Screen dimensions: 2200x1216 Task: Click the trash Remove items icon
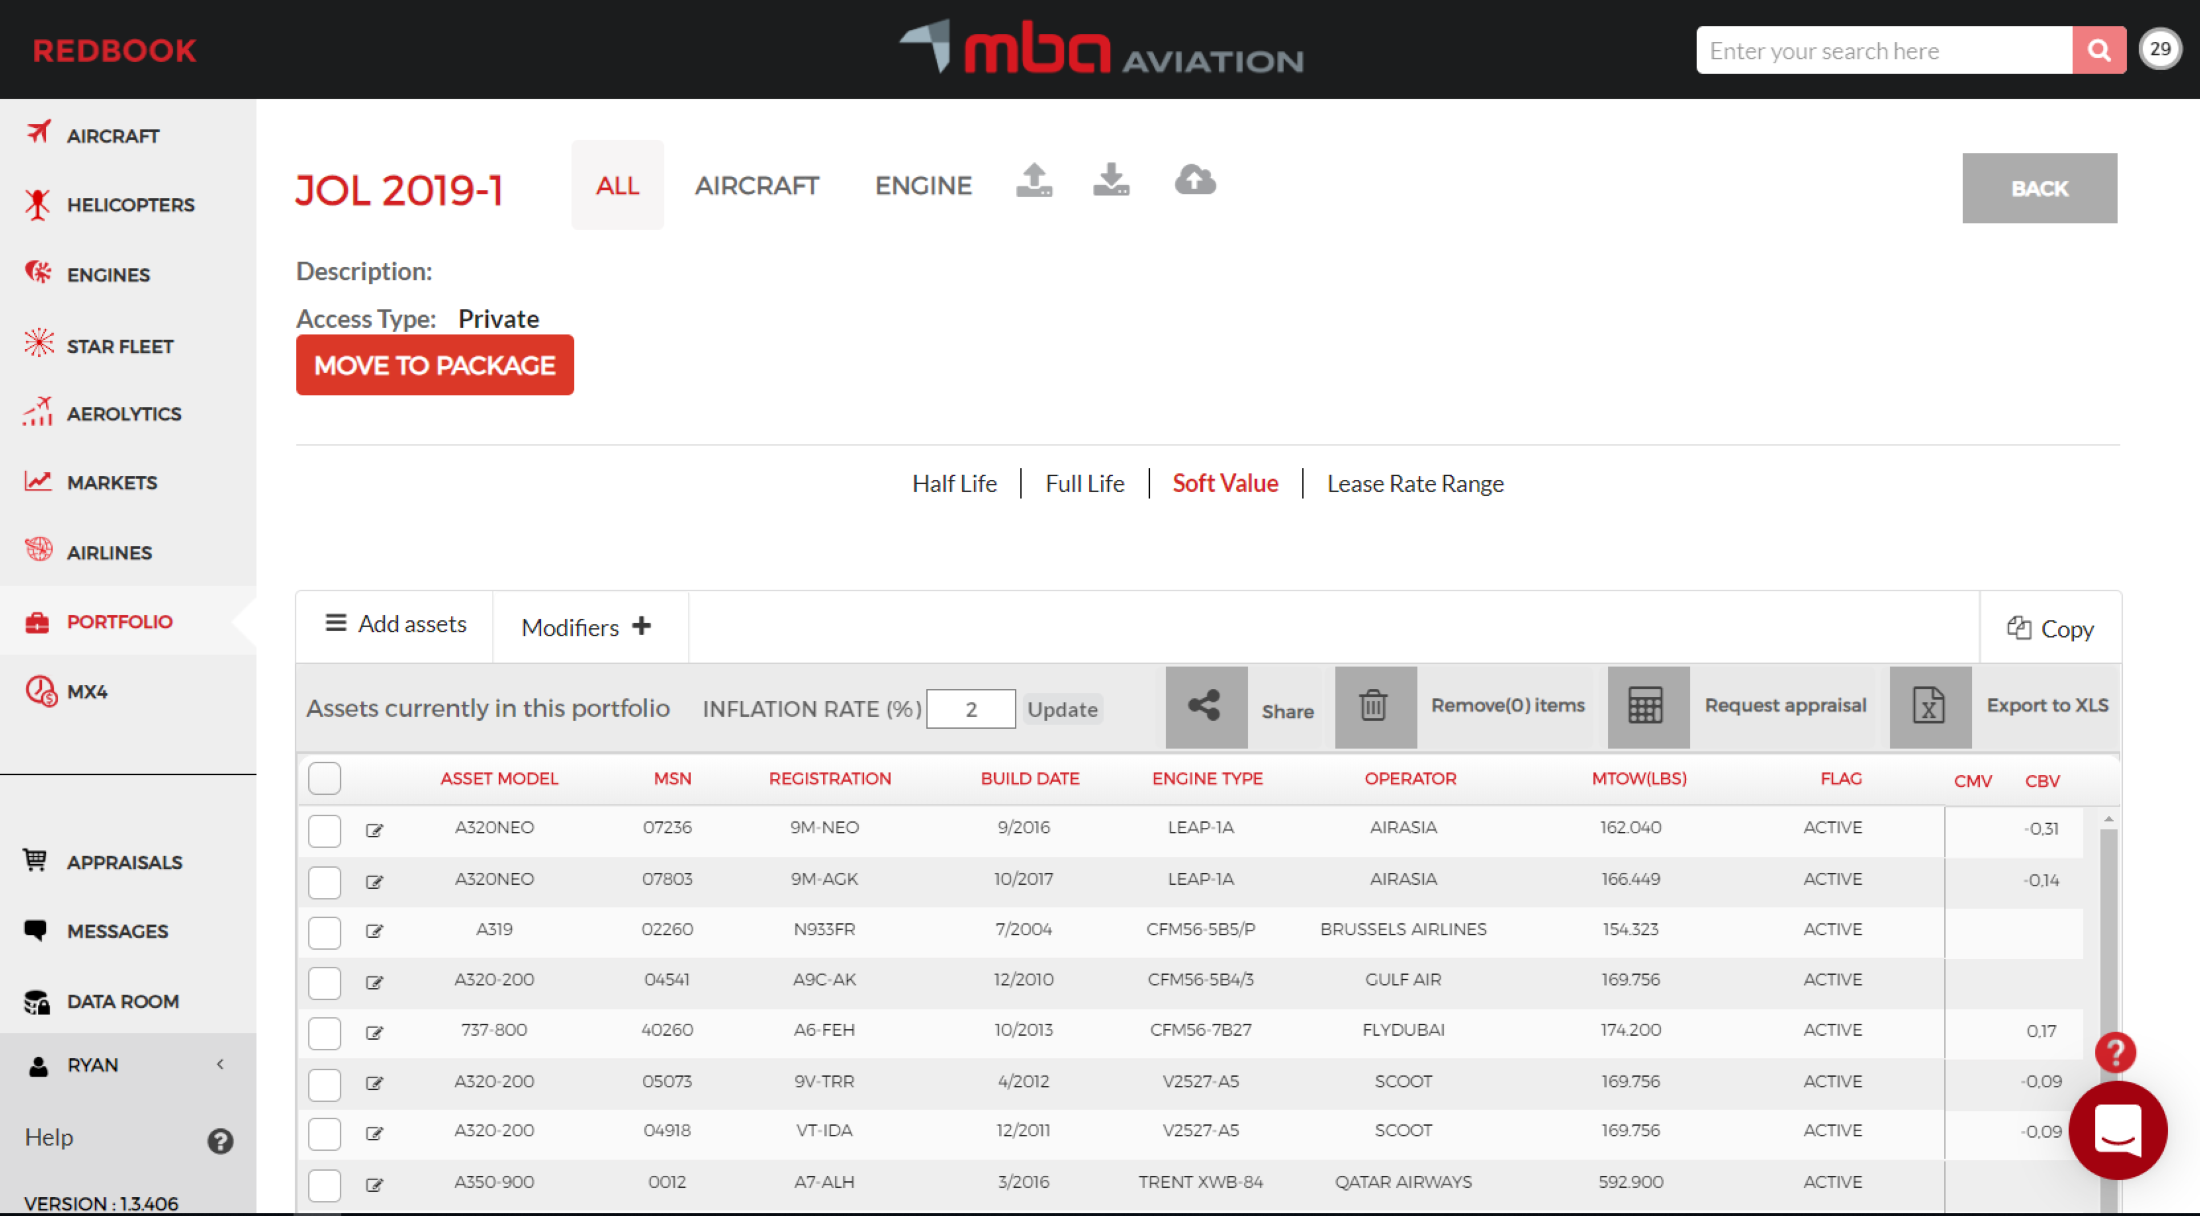point(1375,707)
